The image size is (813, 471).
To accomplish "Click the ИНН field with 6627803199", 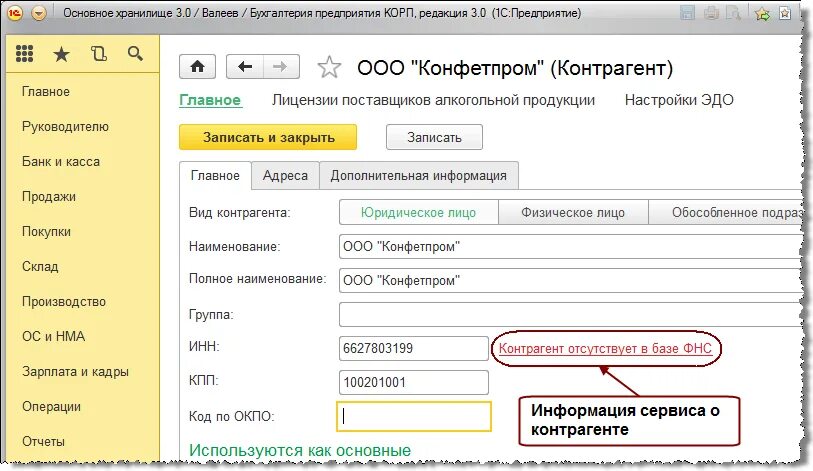I will [x=414, y=349].
